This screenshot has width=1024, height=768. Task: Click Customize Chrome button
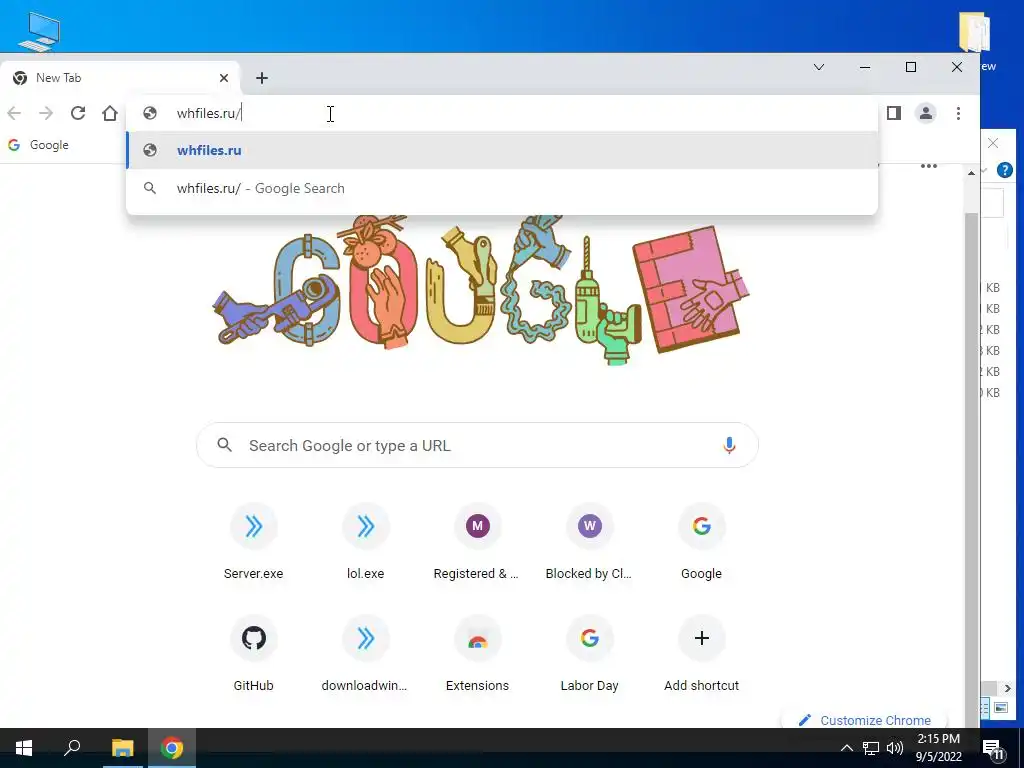coord(865,720)
